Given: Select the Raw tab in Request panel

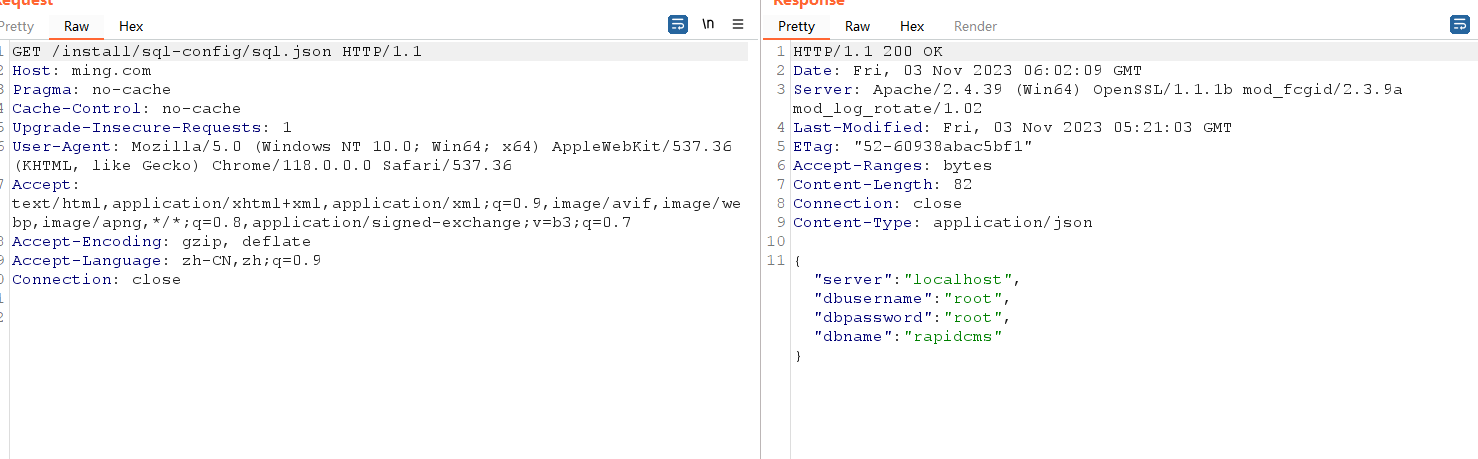Looking at the screenshot, I should (76, 27).
